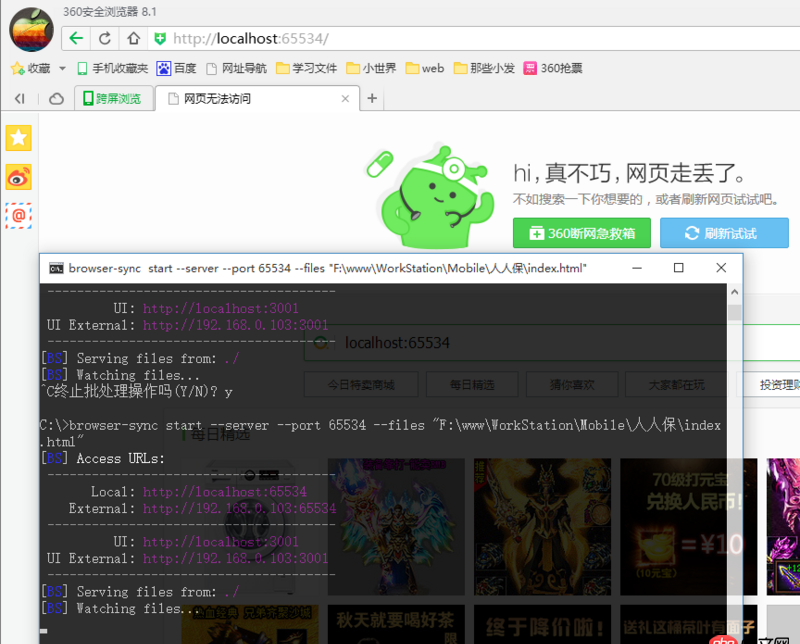This screenshot has width=800, height=644.
Task: Click the @ icon in the left sidebar
Action: point(18,215)
